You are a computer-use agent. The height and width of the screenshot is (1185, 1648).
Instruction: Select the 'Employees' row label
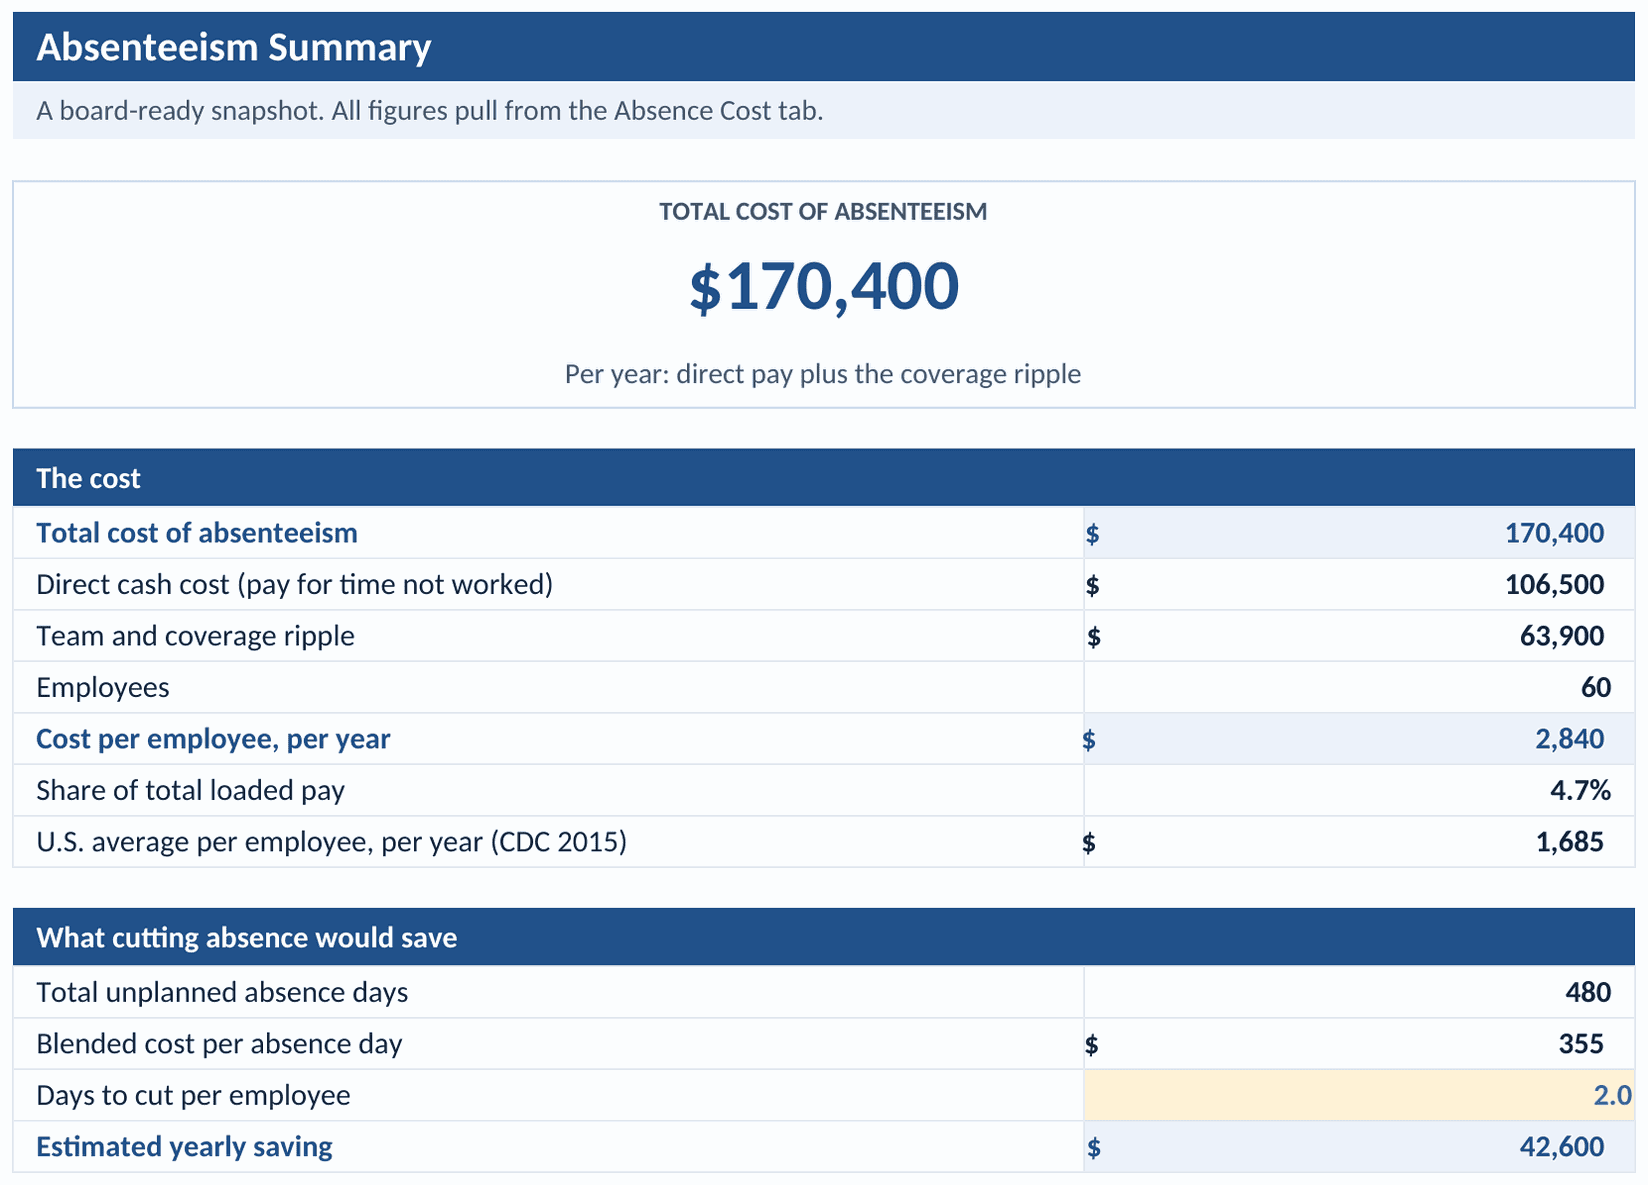(x=103, y=687)
